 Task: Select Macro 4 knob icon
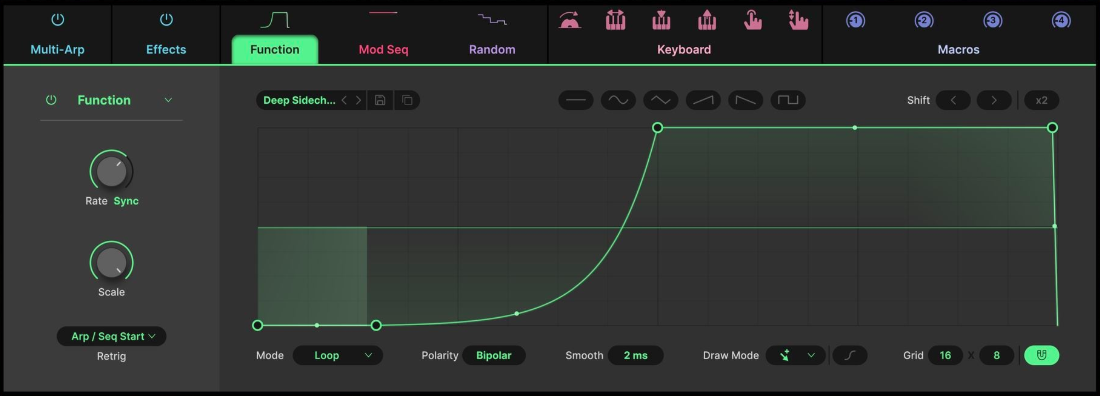point(1061,20)
